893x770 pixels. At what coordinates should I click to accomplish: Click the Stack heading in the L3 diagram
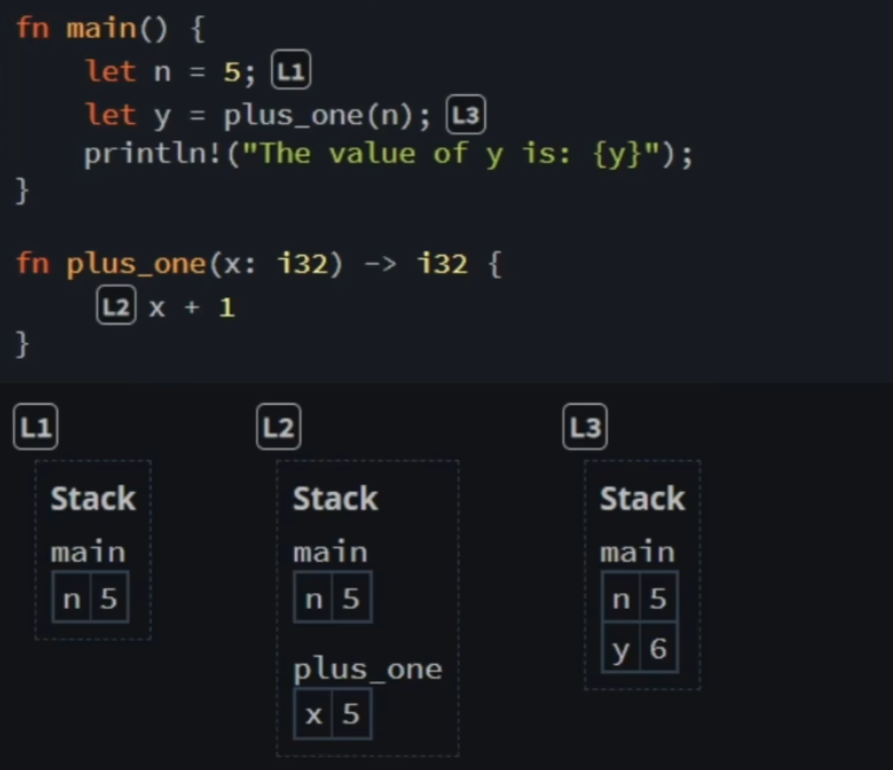pos(642,498)
